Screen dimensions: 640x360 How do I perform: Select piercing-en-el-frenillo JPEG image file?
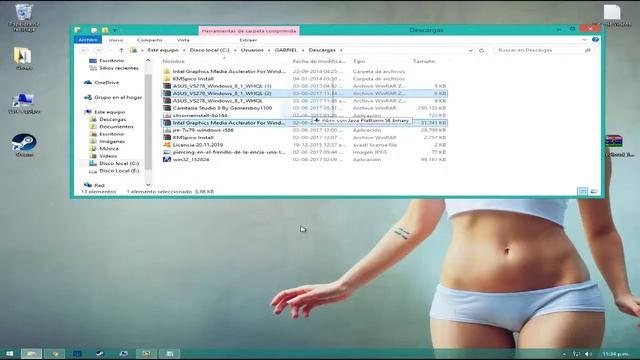(x=304, y=152)
